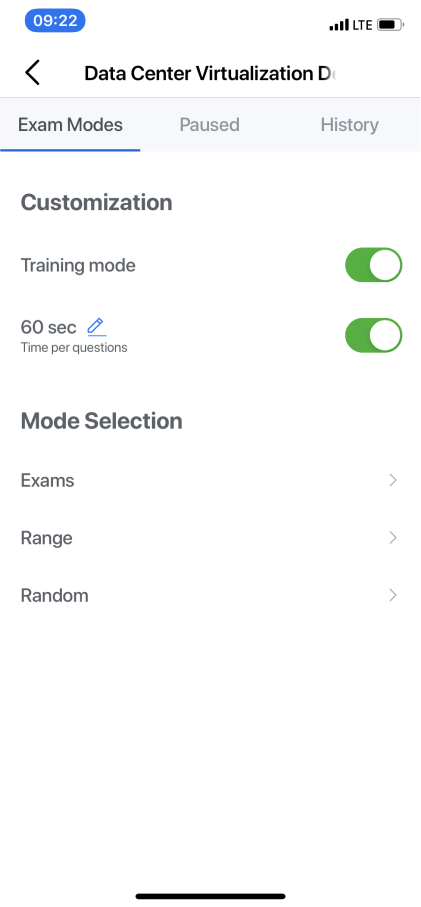The width and height of the screenshot is (421, 907).
Task: Tap the battery status icon
Action: 391,25
